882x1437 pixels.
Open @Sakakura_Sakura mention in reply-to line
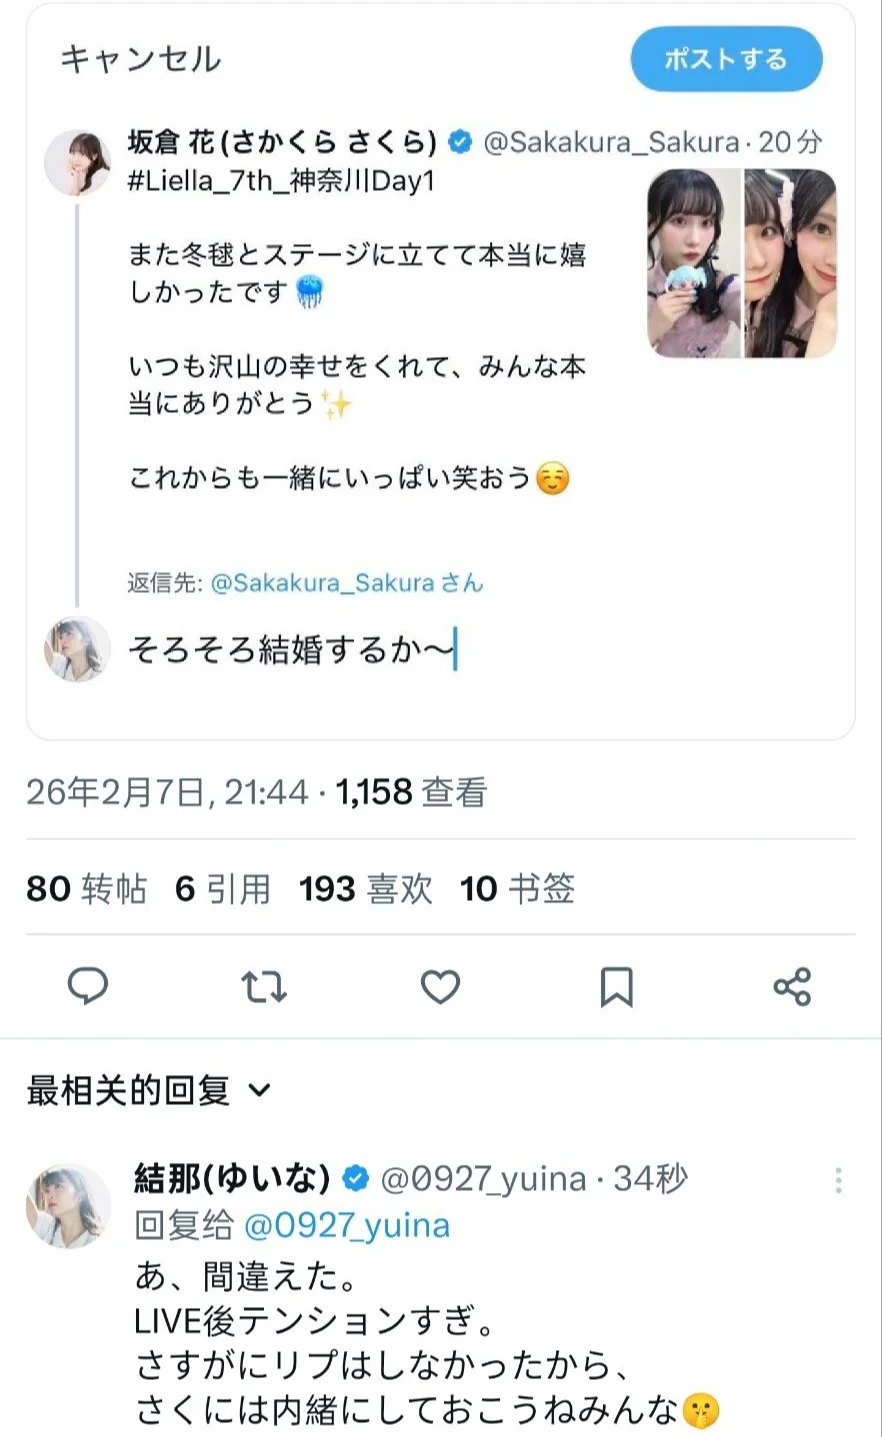coord(322,583)
